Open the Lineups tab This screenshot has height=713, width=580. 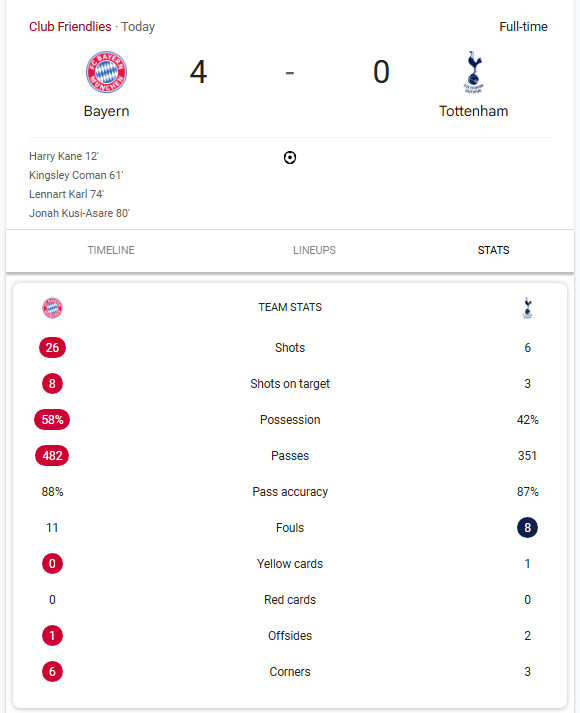click(x=314, y=250)
